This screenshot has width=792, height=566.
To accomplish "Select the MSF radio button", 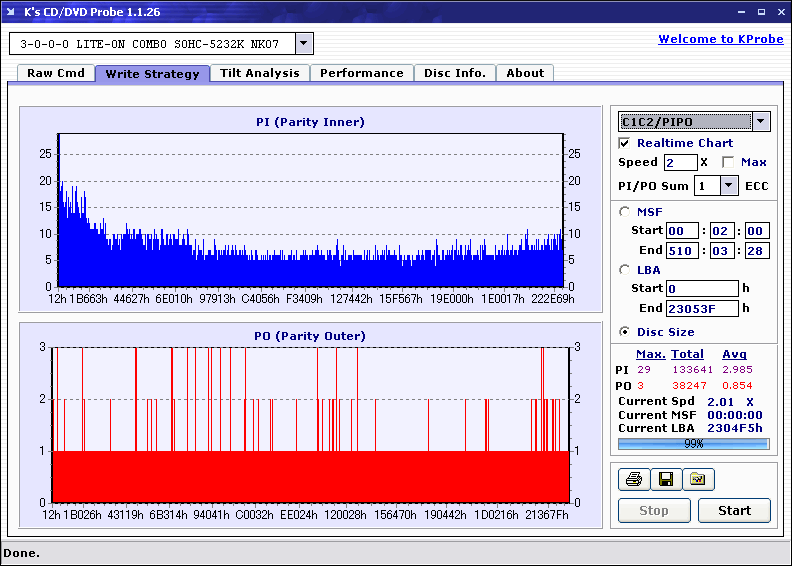I will click(x=625, y=212).
